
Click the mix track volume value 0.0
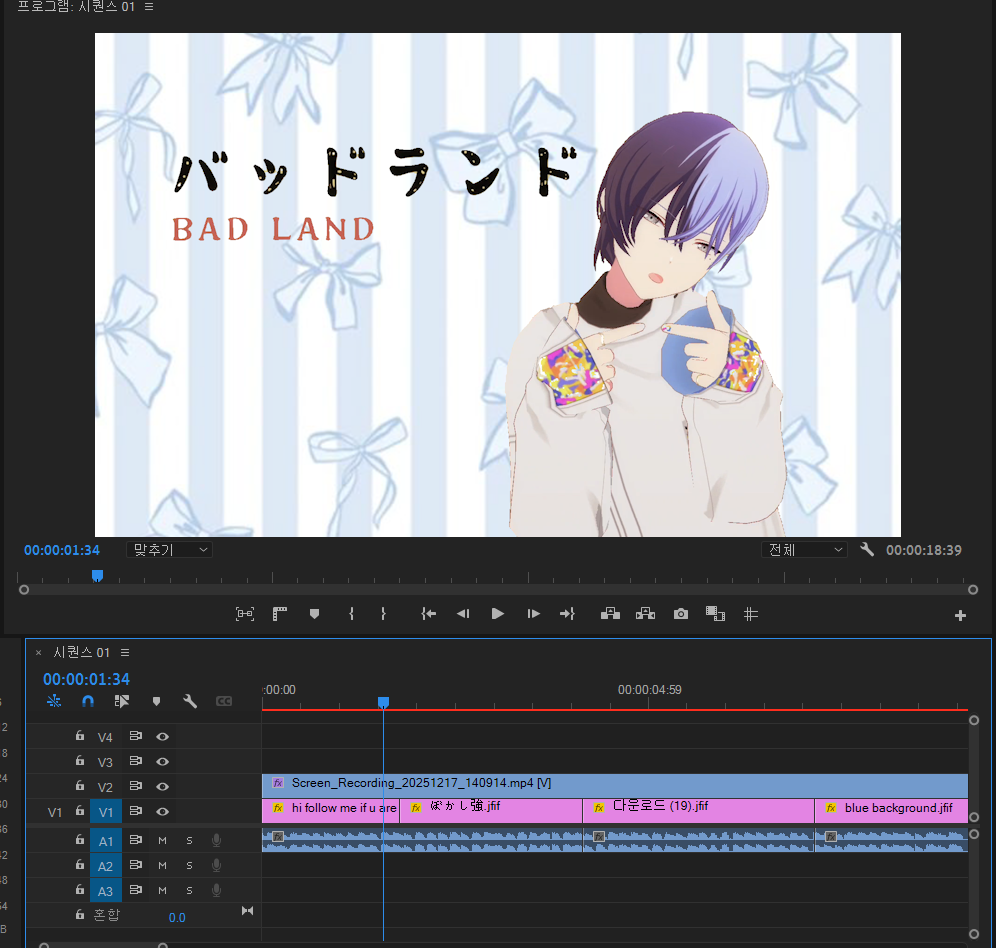tap(177, 917)
